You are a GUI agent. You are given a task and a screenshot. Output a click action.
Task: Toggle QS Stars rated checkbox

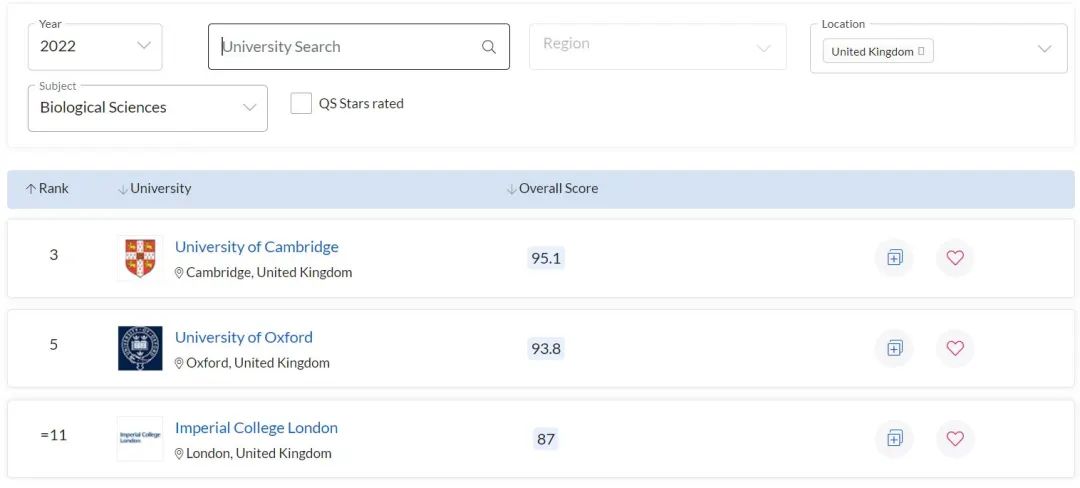click(x=301, y=103)
